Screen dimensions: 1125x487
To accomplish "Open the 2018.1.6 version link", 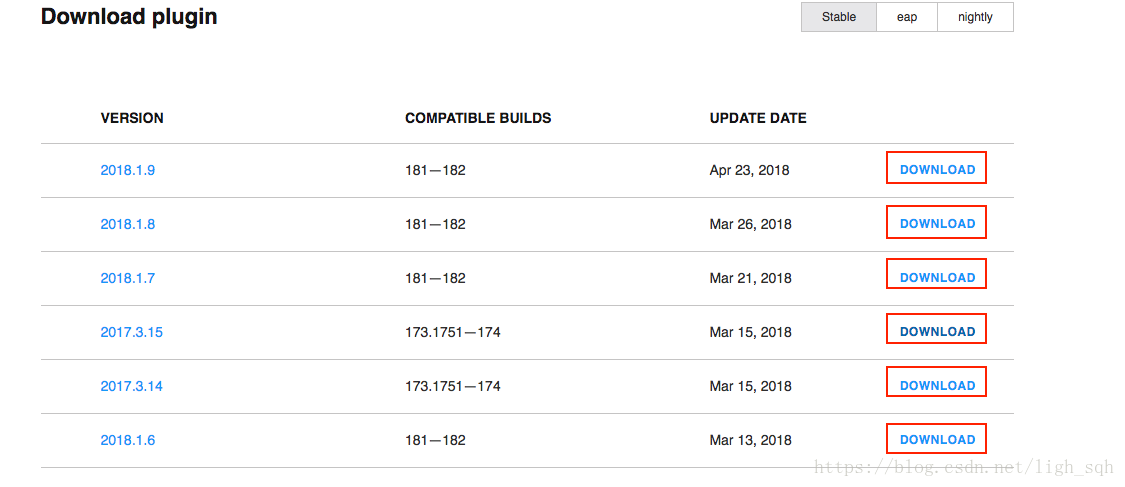I will point(128,440).
